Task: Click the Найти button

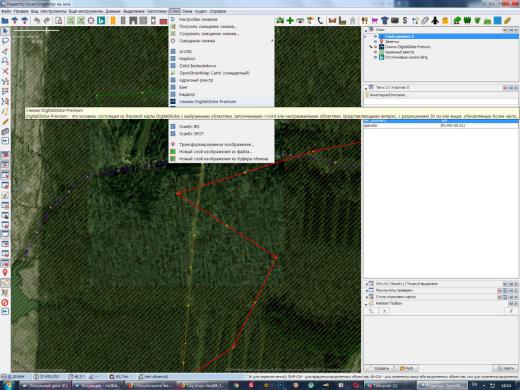Action: point(505,368)
